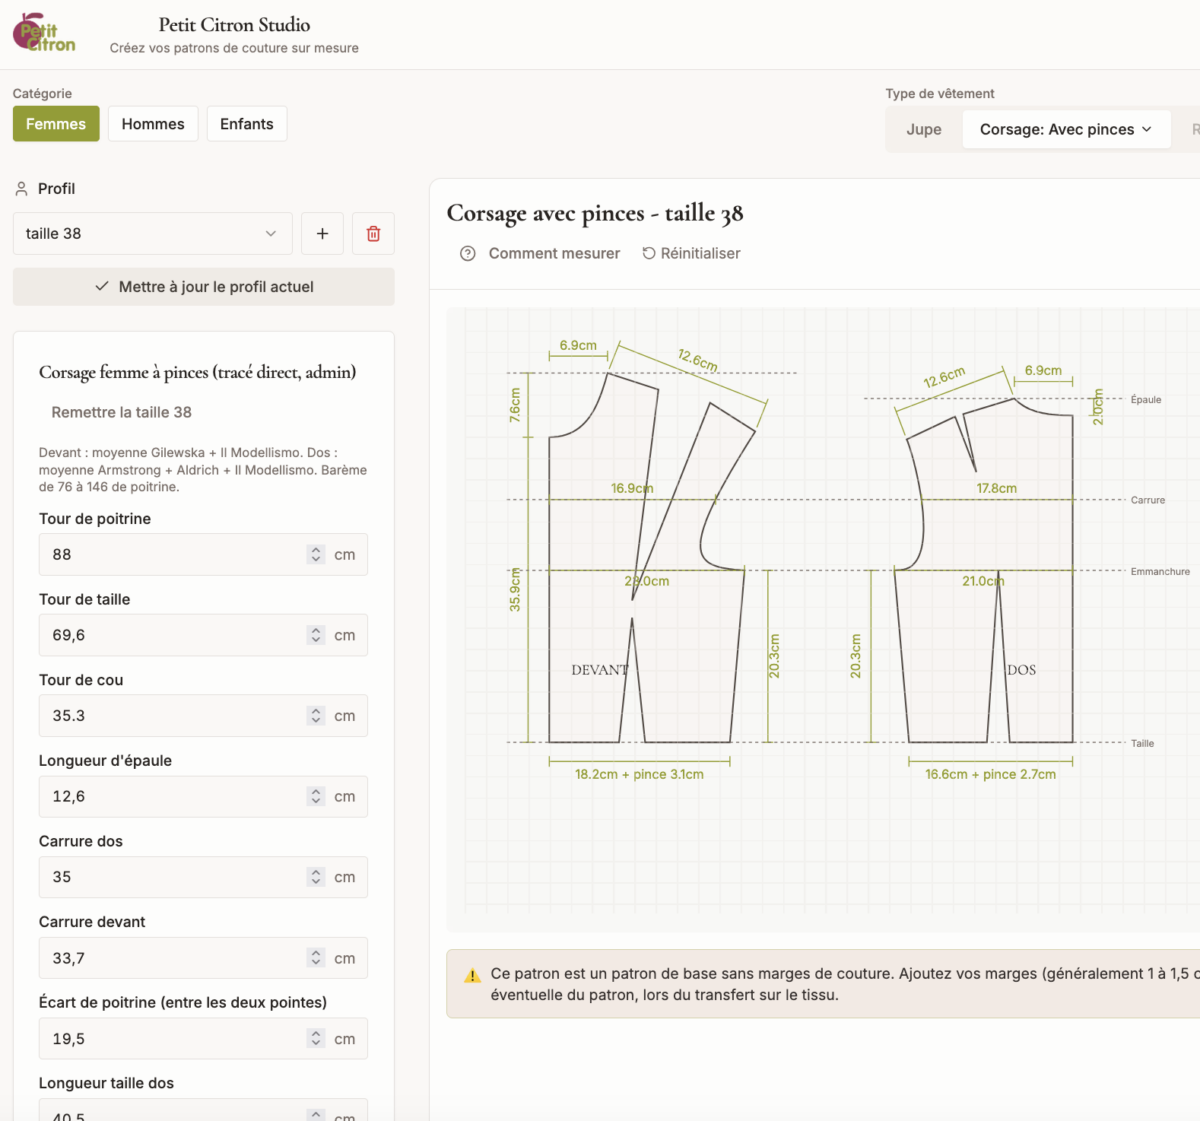Add a new profile with plus icon
This screenshot has height=1121, width=1200.
322,233
